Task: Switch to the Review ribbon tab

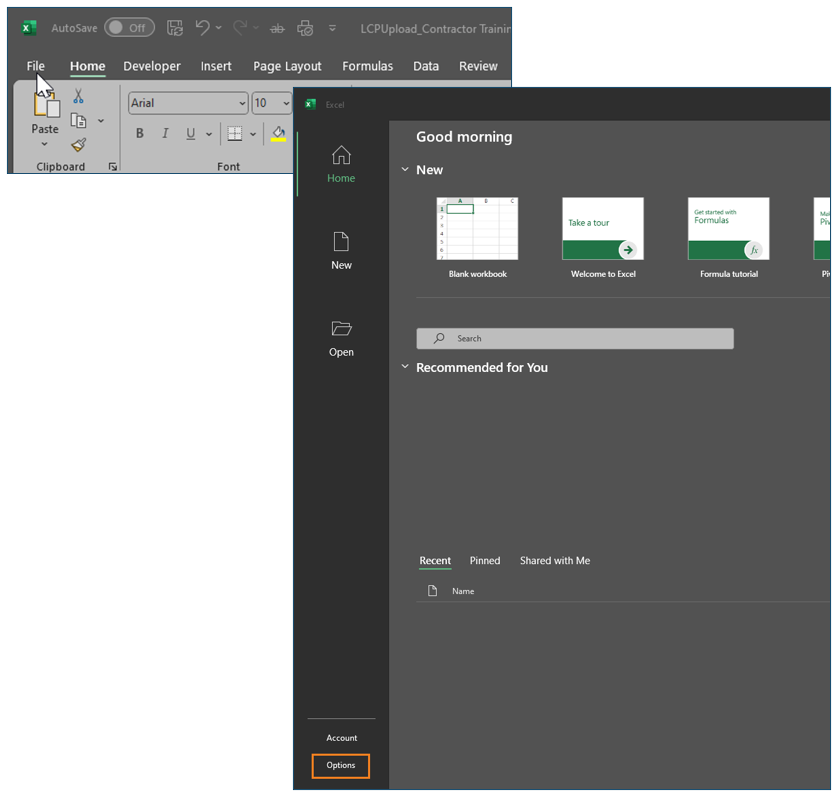Action: click(478, 66)
